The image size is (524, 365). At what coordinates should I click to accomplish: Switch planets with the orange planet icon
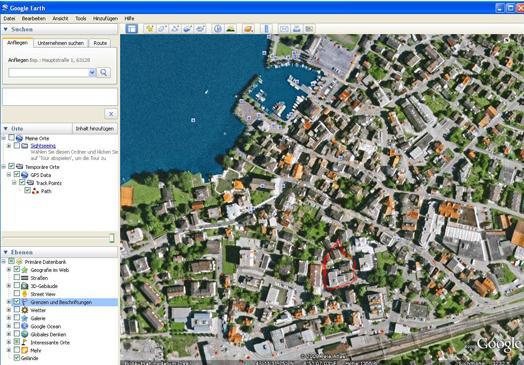point(248,28)
